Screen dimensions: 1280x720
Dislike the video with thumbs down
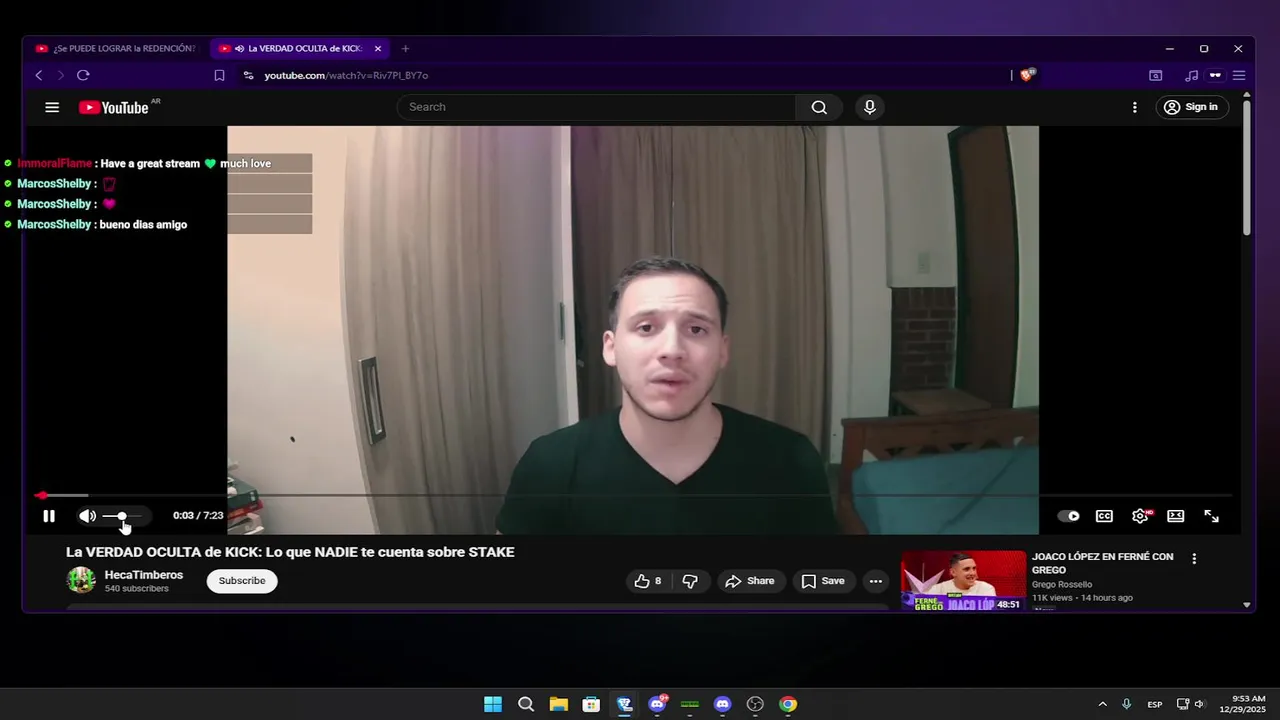click(x=690, y=581)
